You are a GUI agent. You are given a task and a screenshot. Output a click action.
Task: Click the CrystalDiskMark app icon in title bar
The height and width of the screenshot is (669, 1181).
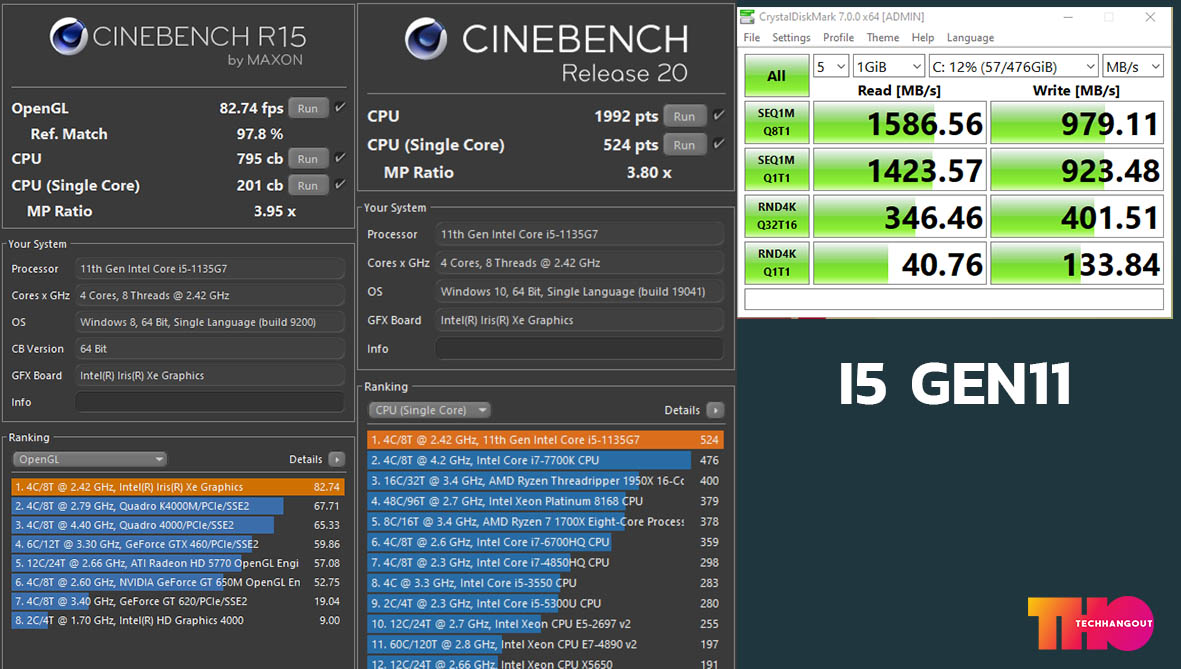click(747, 17)
